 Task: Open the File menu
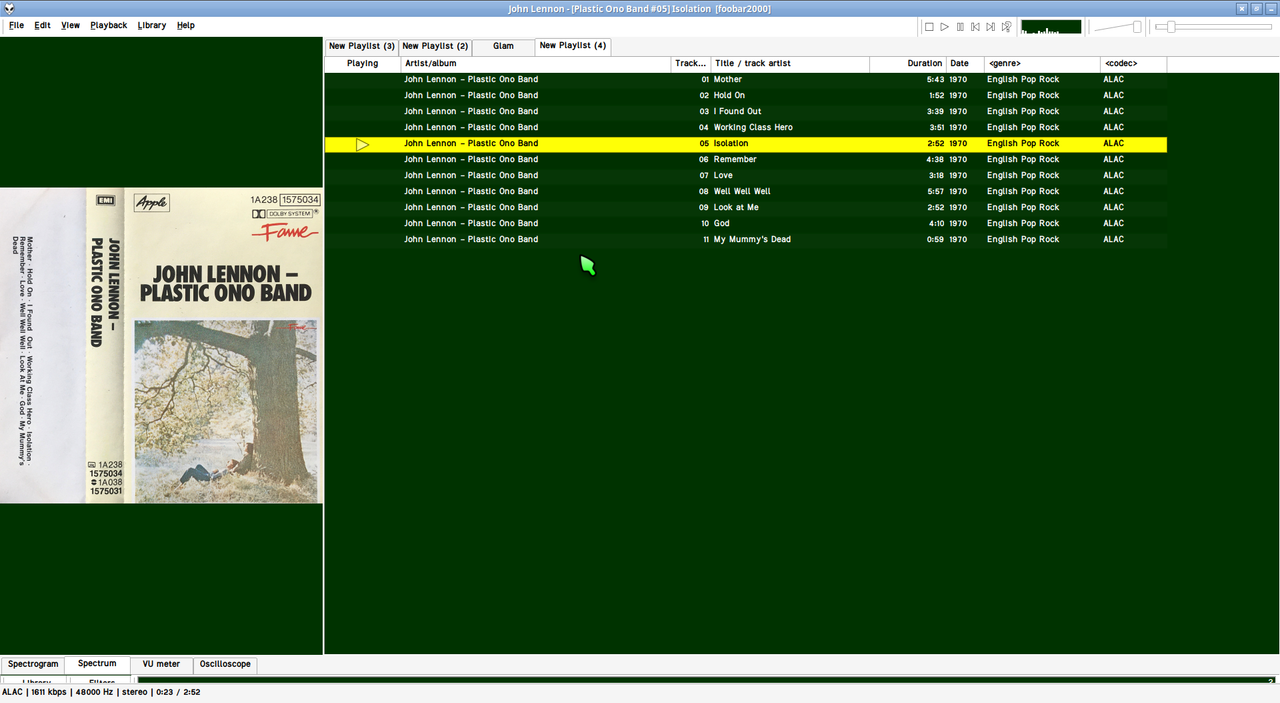pos(16,25)
